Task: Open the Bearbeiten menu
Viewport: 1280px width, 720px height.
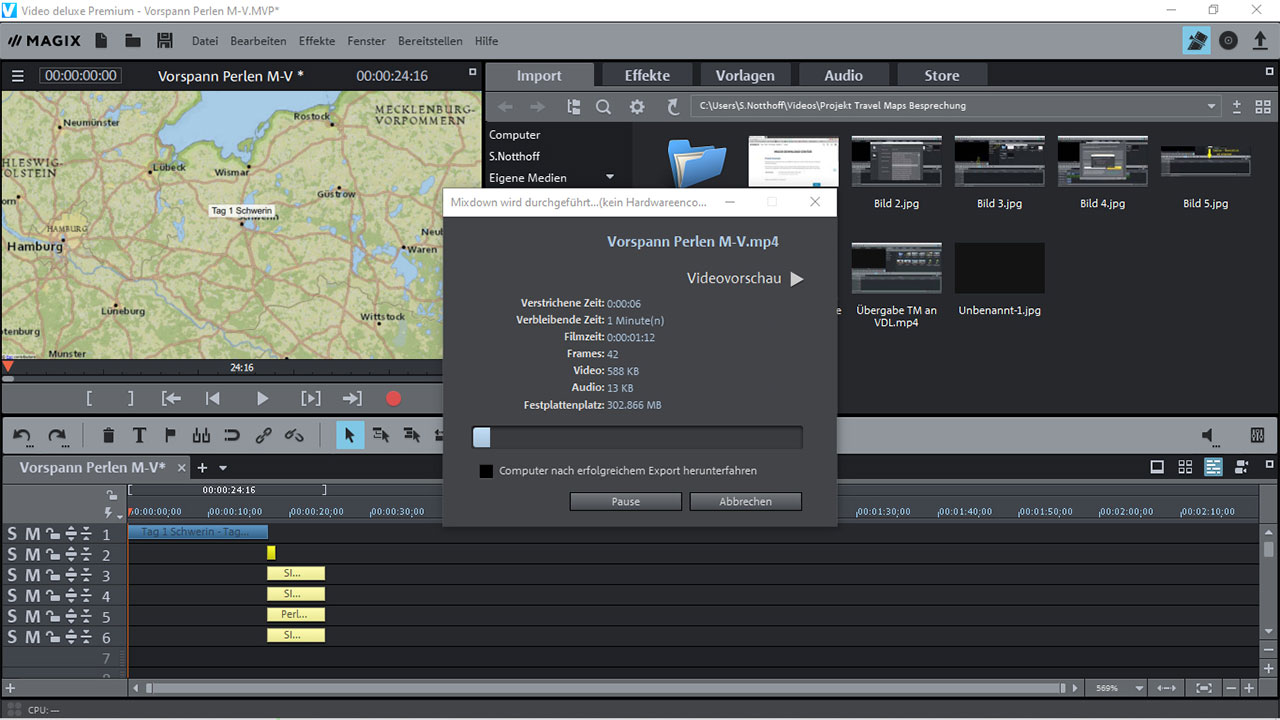Action: [258, 41]
